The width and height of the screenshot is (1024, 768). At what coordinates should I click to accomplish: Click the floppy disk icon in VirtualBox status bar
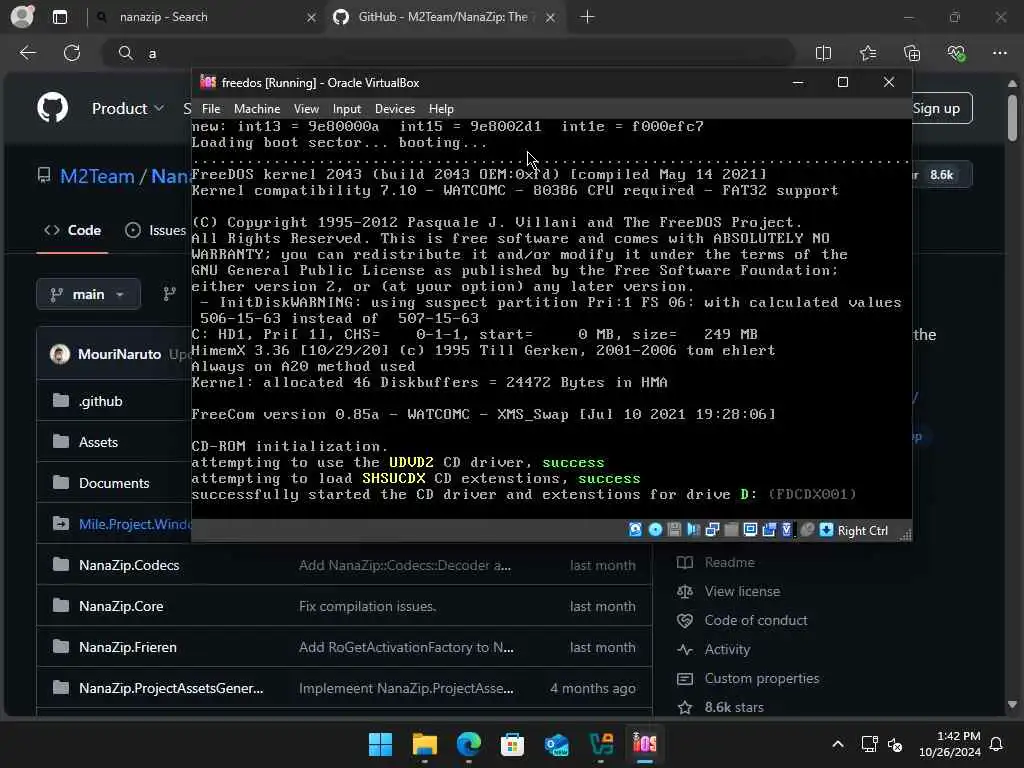674,530
